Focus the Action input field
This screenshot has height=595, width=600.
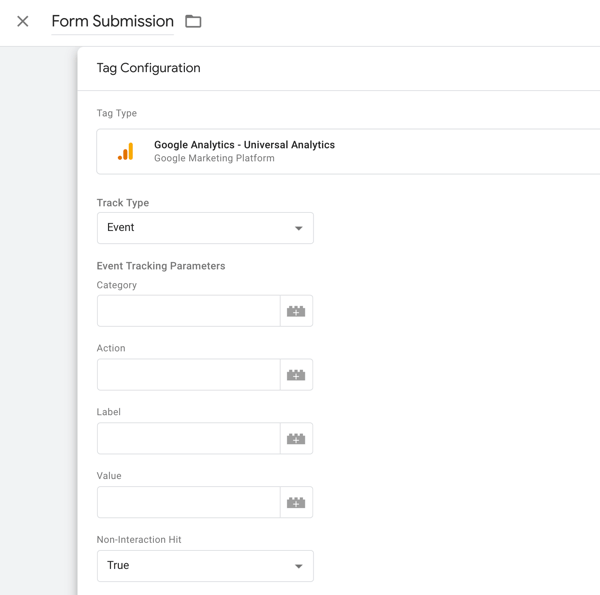189,375
